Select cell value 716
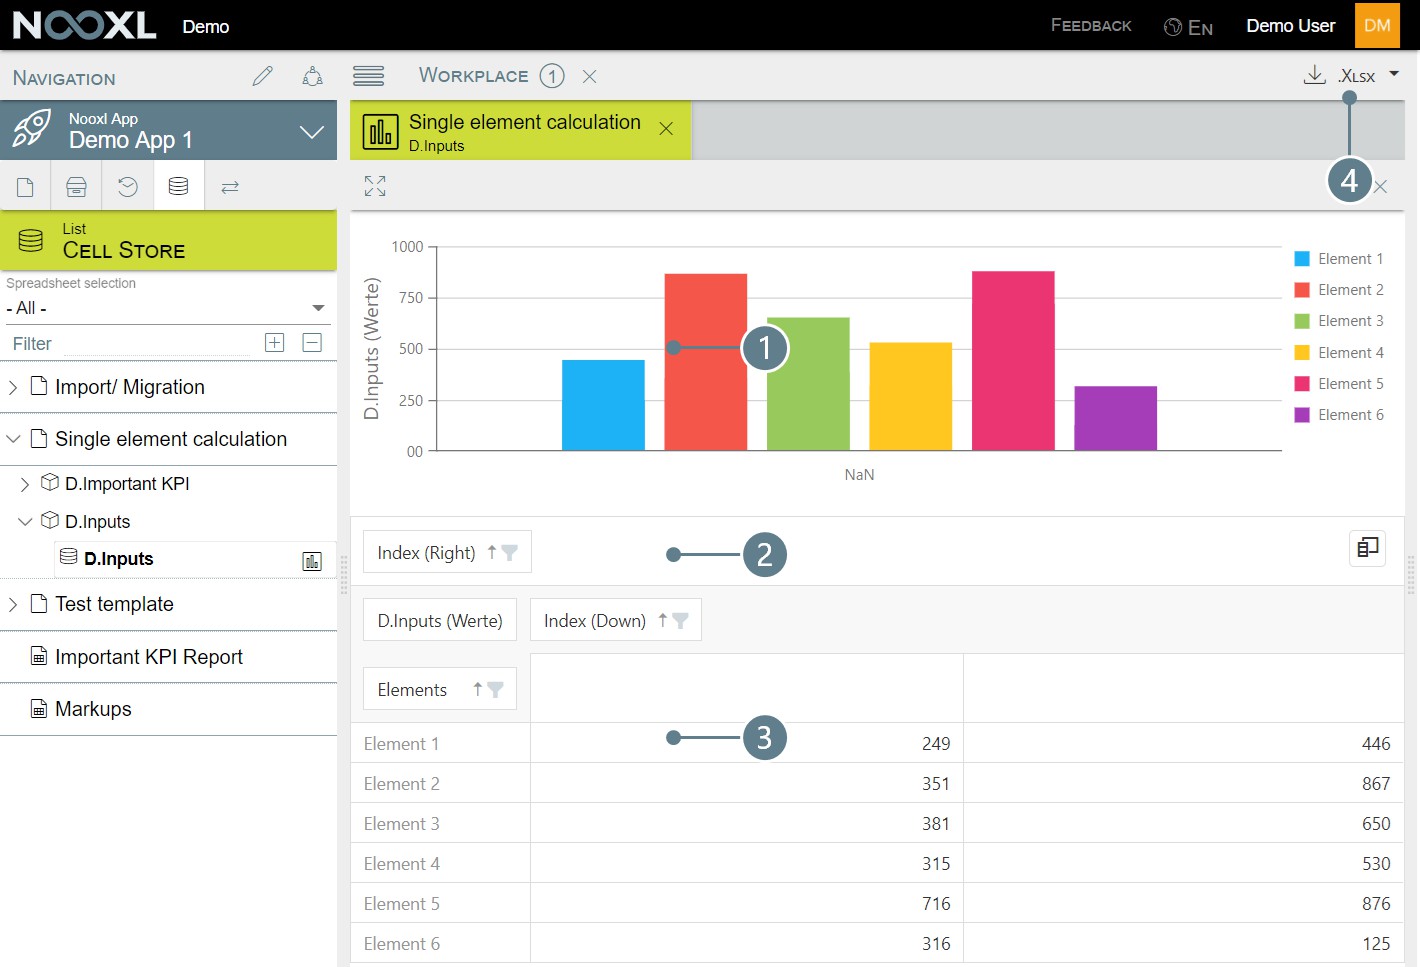The width and height of the screenshot is (1420, 967). 747,903
